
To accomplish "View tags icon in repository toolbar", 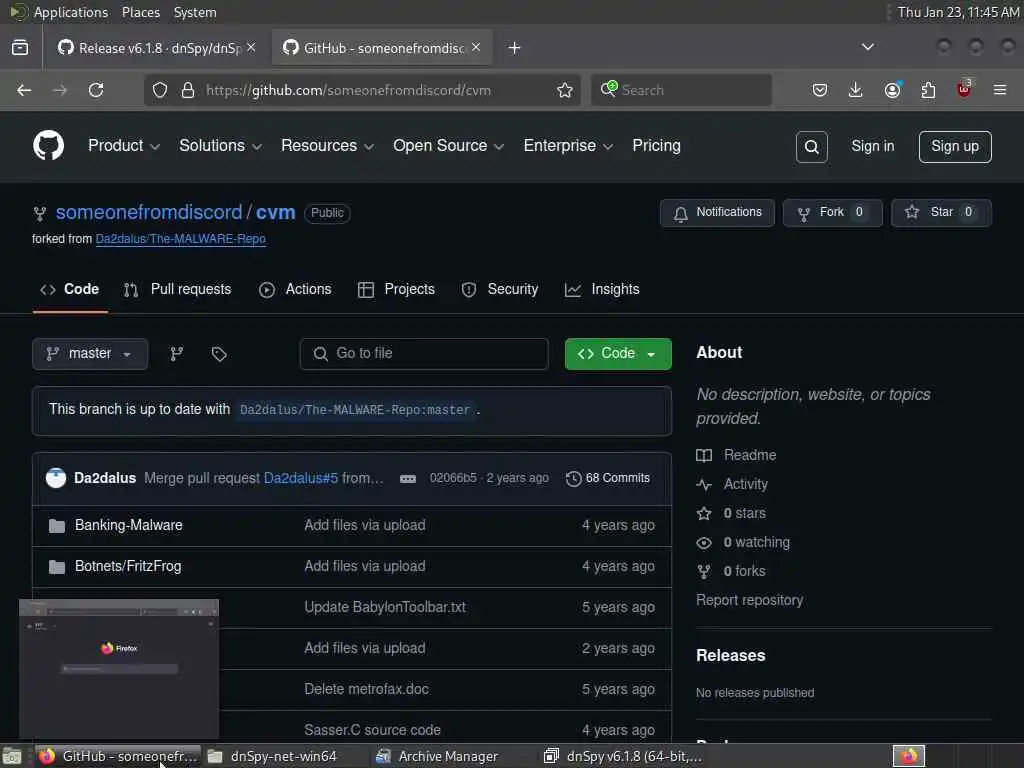I will (219, 354).
